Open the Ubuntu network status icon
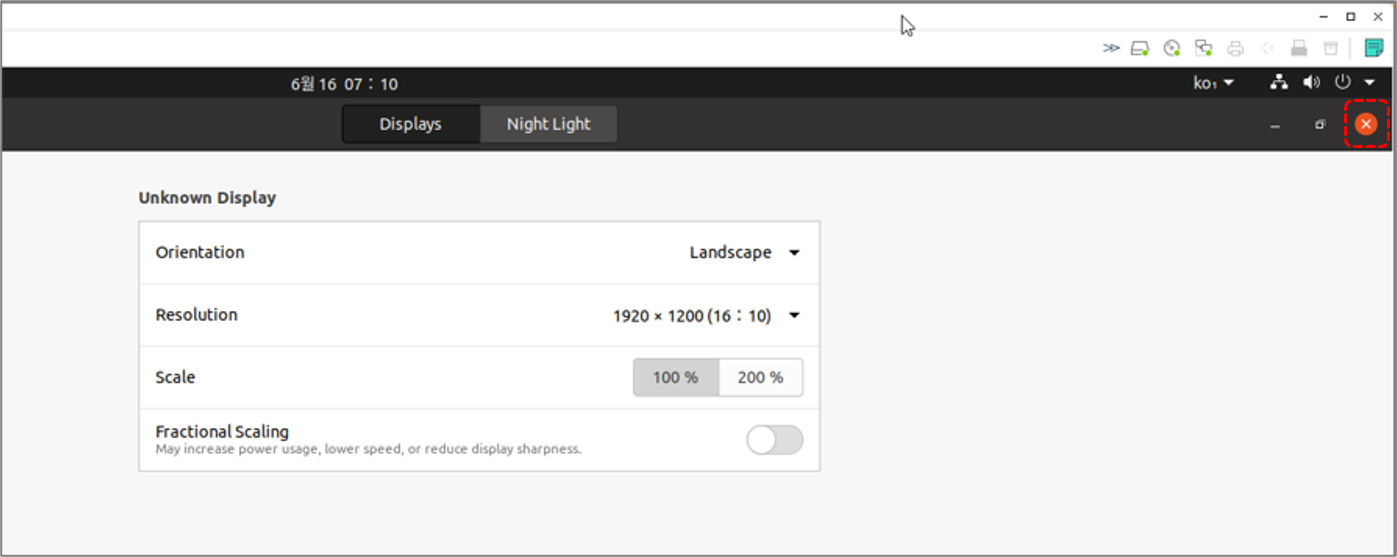This screenshot has height=557, width=1397. point(1279,83)
